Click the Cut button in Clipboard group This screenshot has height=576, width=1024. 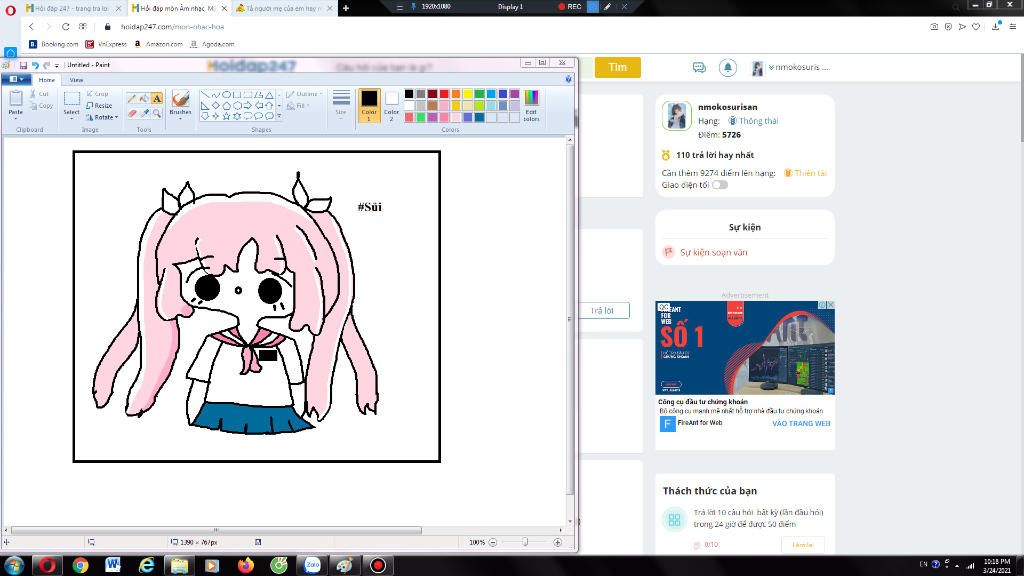[39, 94]
